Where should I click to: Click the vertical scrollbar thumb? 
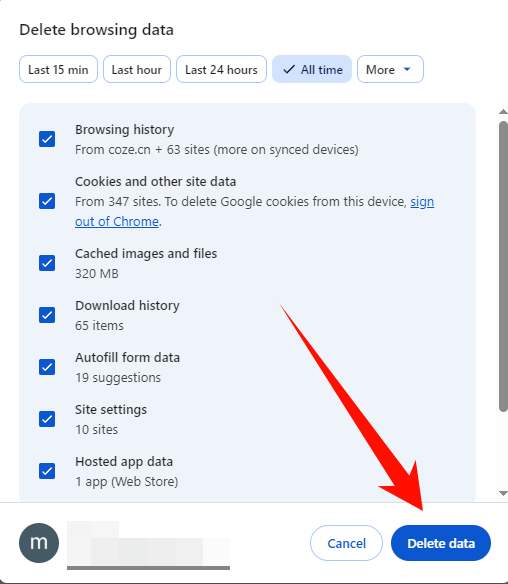(503, 266)
